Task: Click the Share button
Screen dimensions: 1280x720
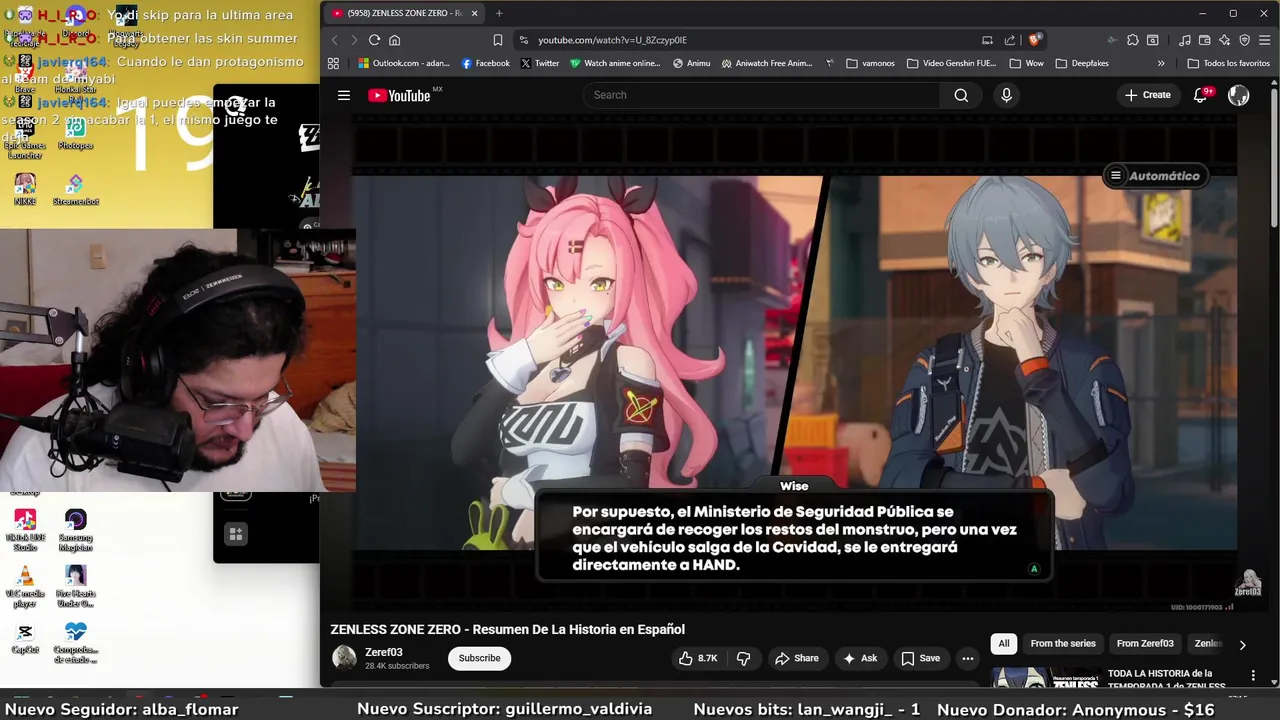Action: coord(796,658)
